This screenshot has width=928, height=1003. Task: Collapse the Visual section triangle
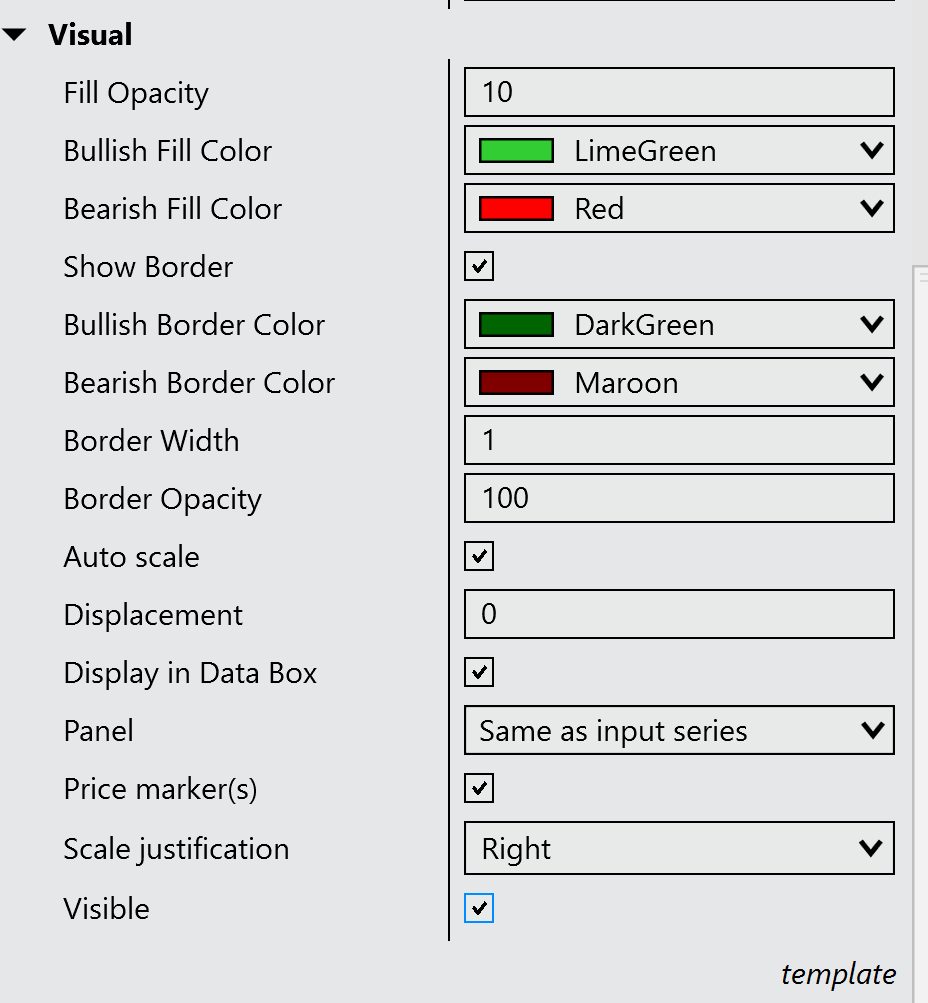(x=14, y=36)
